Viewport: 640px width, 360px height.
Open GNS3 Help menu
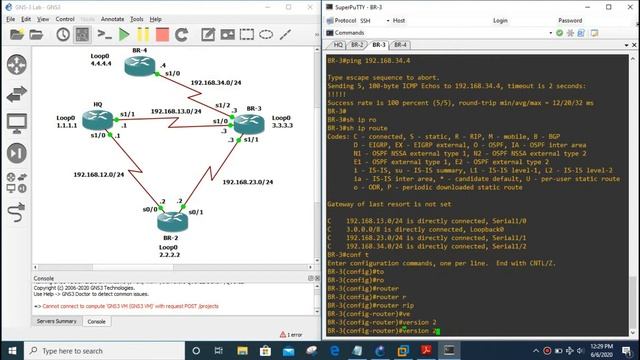[156, 19]
